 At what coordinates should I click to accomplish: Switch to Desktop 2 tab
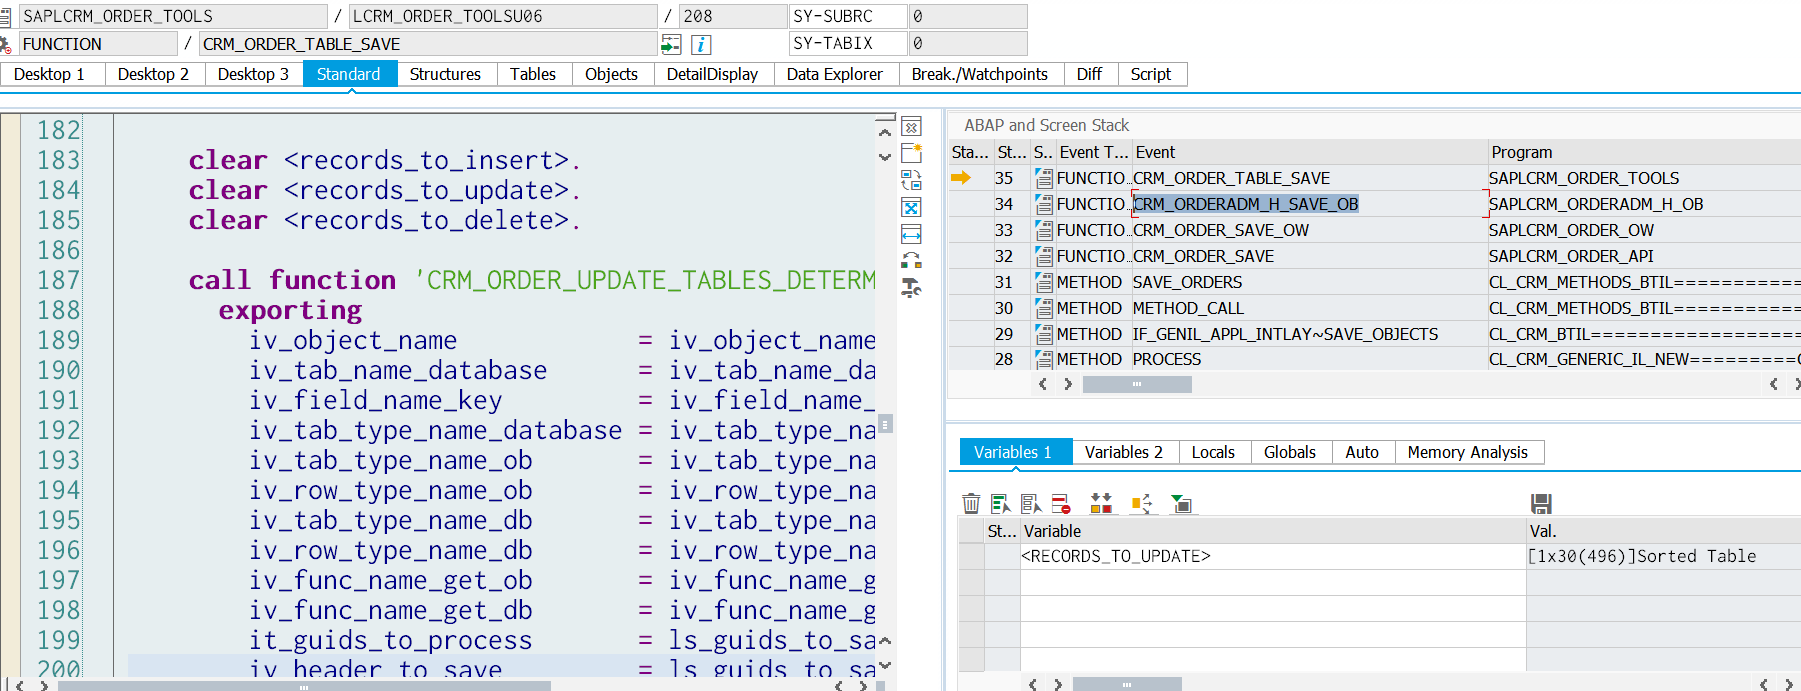[153, 74]
